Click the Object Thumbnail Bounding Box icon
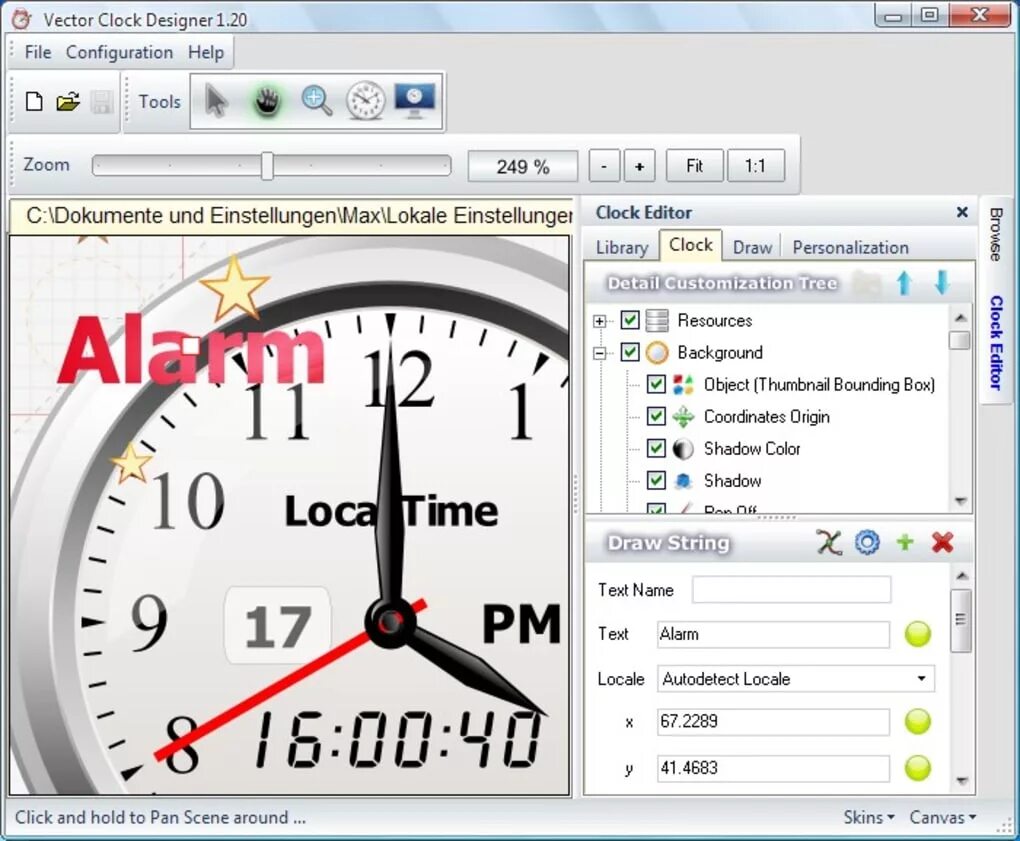 (x=683, y=384)
